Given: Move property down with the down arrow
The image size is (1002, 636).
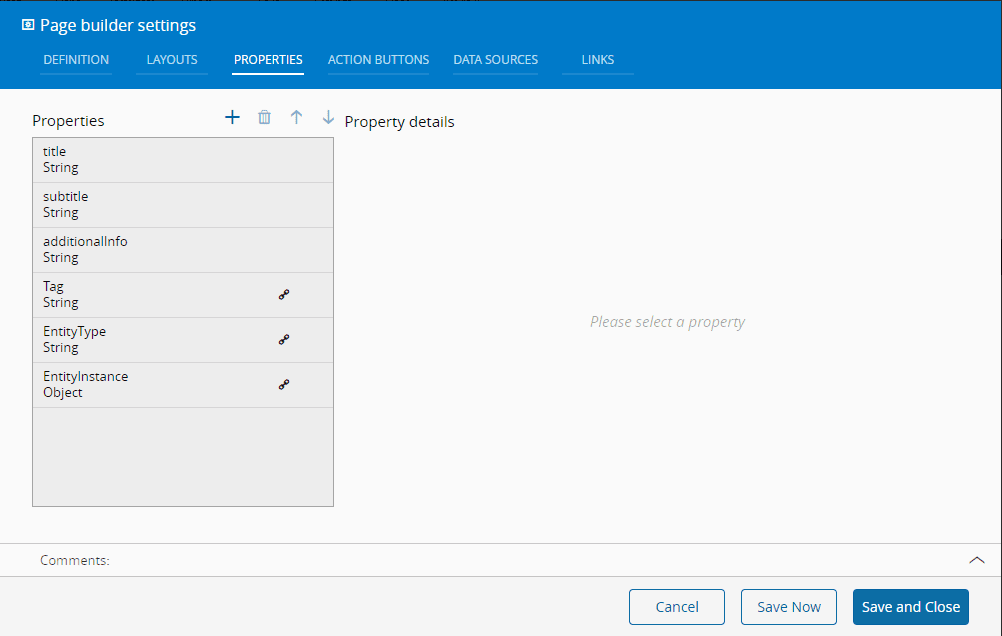Looking at the screenshot, I should (x=328, y=118).
